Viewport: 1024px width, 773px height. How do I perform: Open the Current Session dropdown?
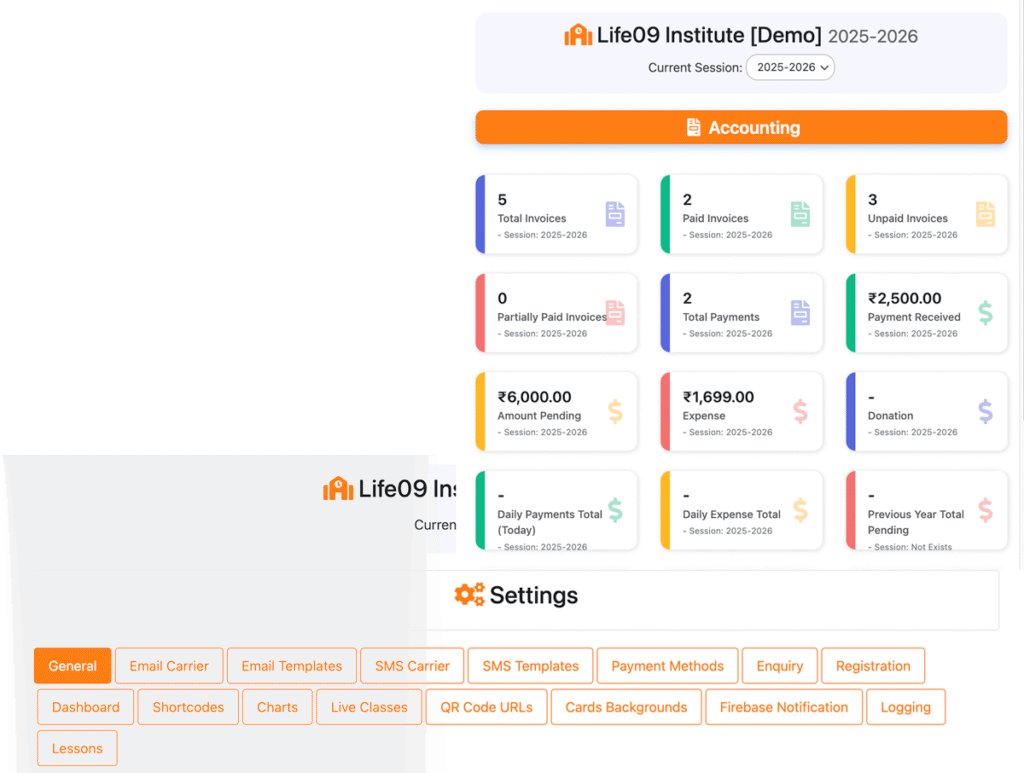pos(790,68)
